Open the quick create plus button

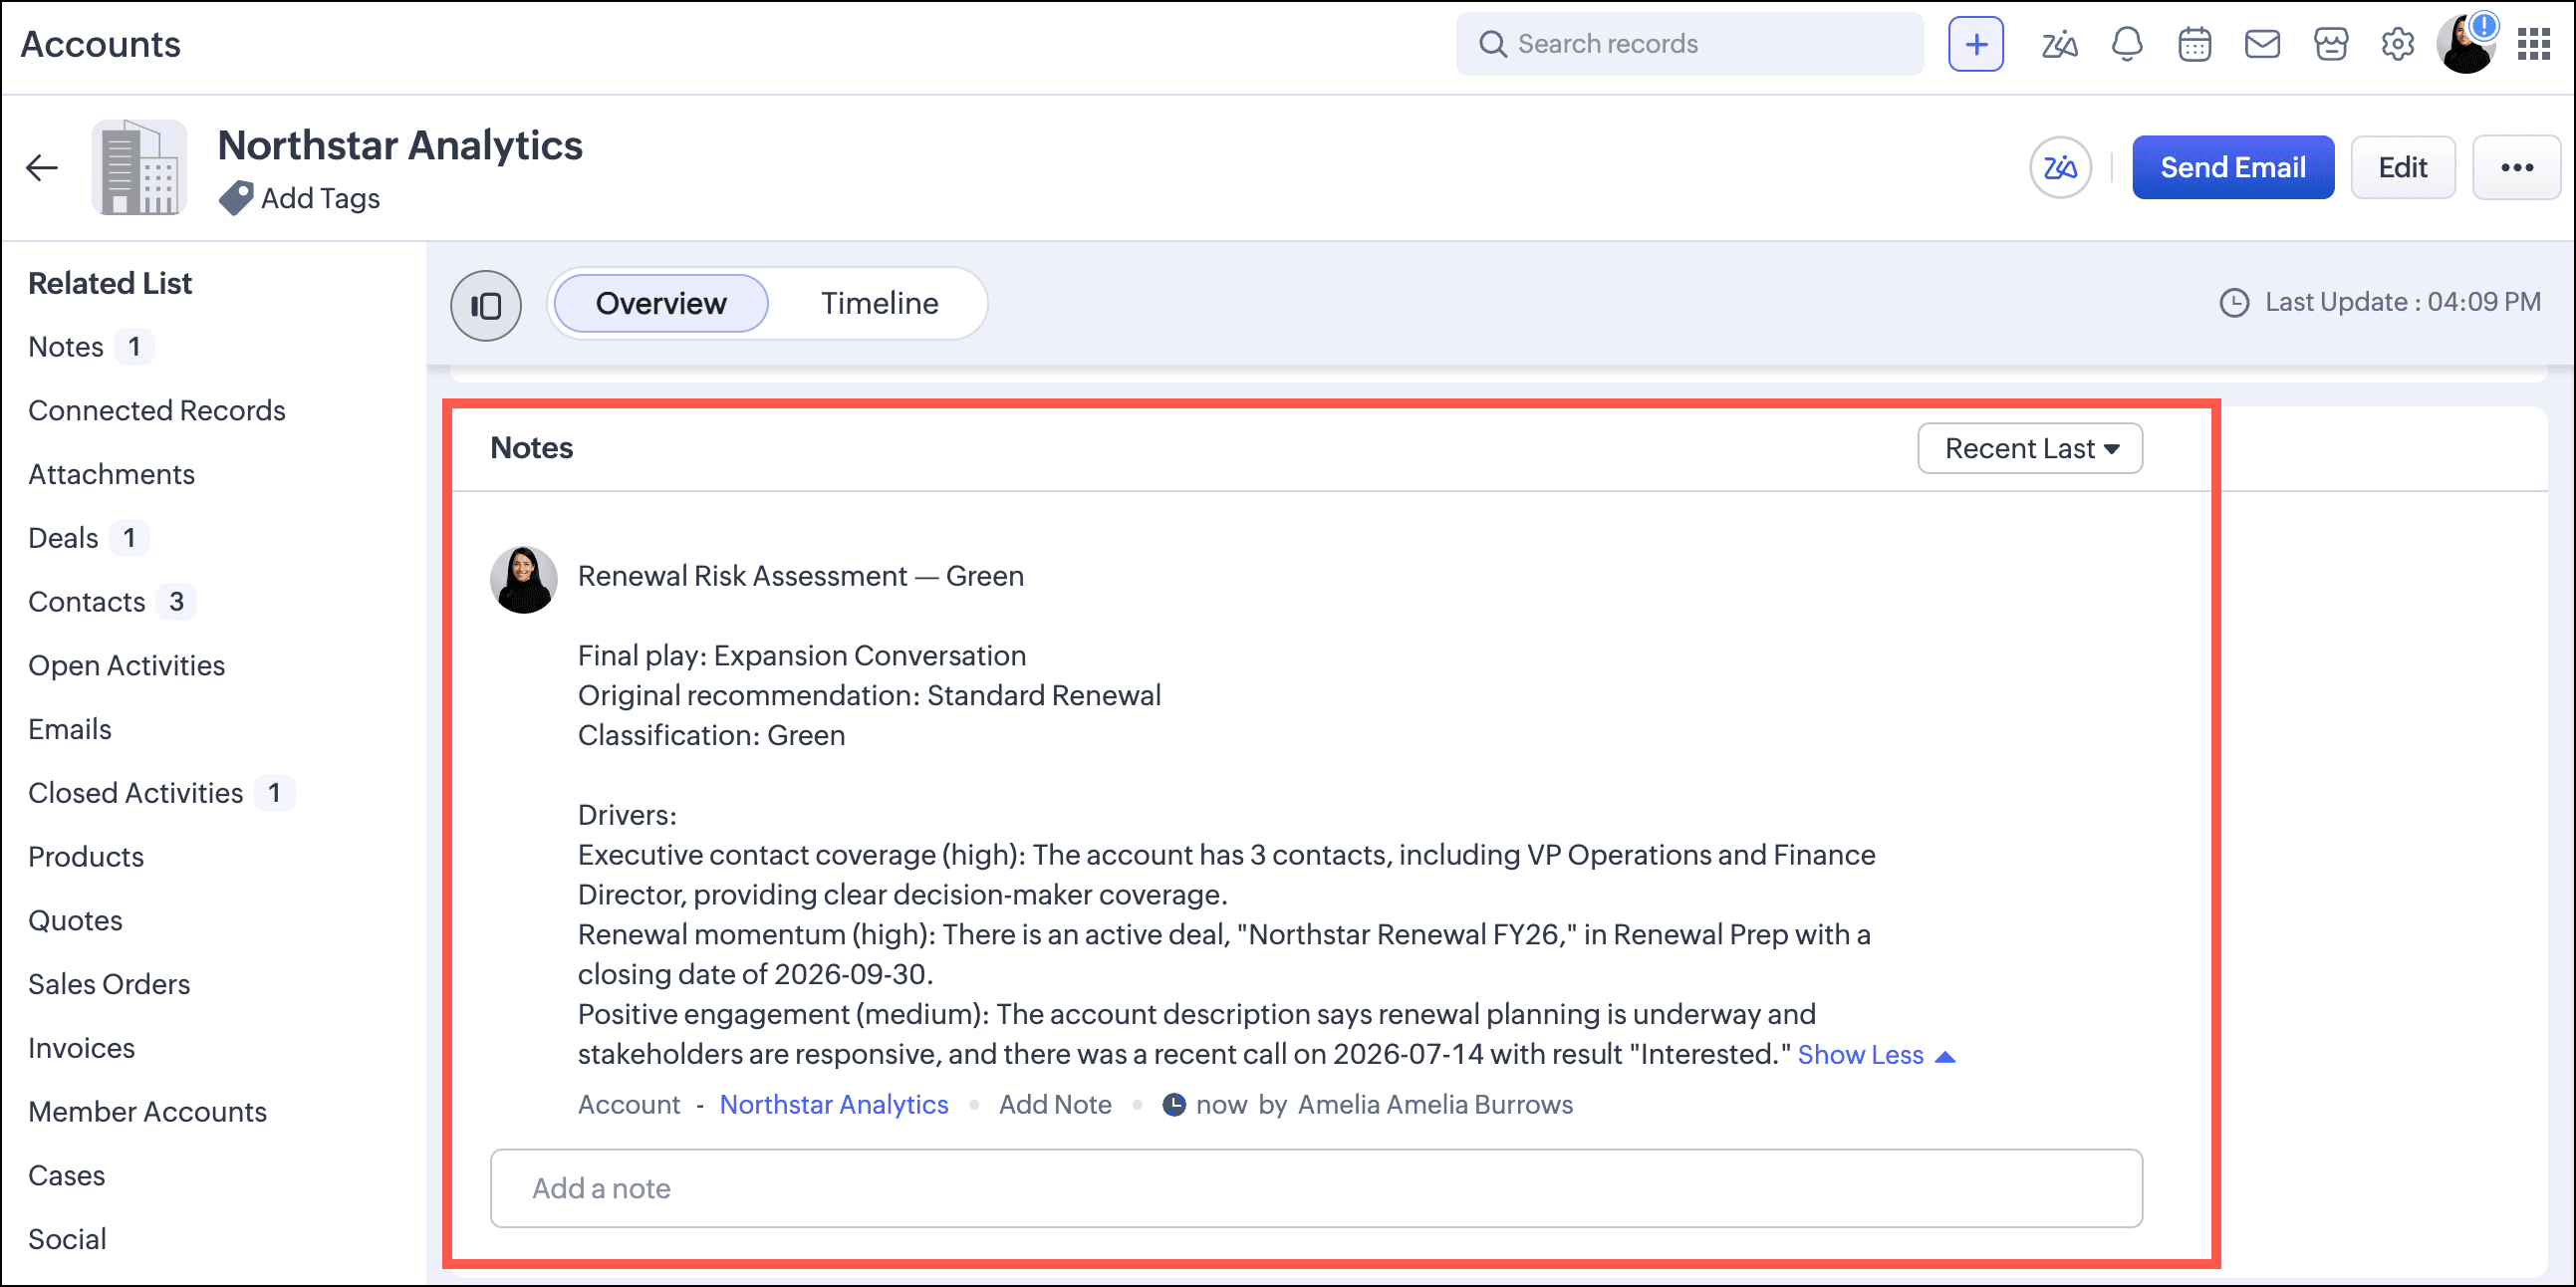click(1975, 44)
